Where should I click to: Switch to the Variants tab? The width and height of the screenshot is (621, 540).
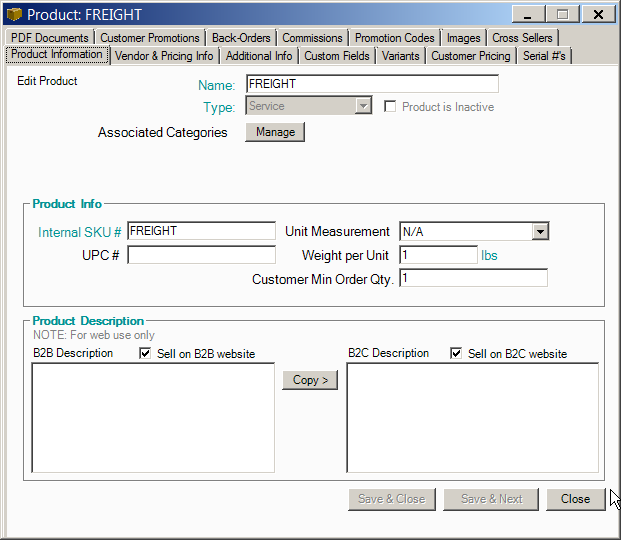[x=402, y=56]
